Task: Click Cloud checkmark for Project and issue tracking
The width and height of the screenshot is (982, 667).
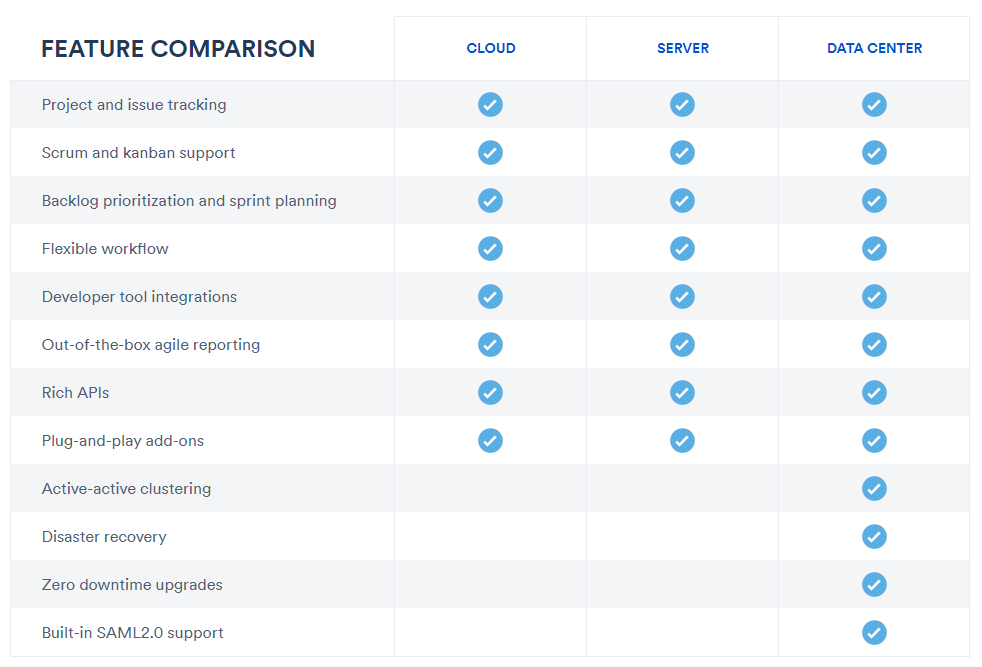Action: click(490, 105)
